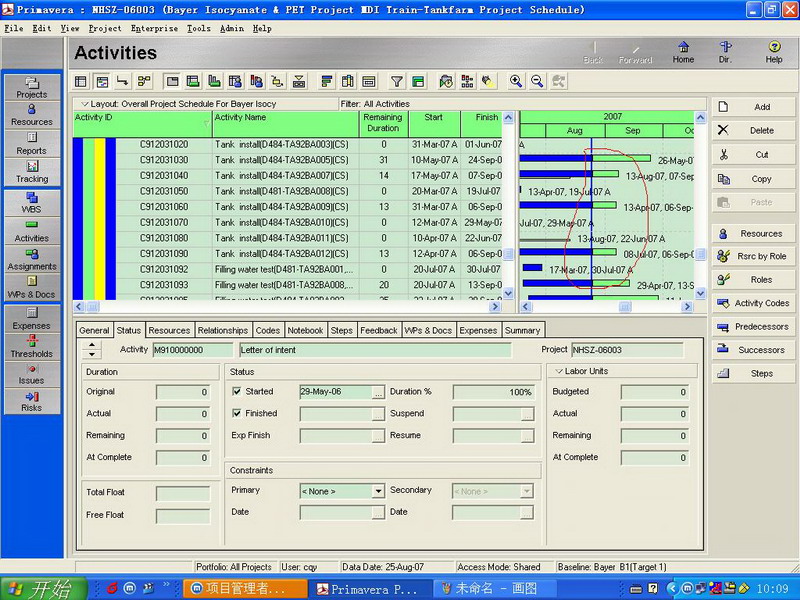Open Expenses from left sidebar

point(32,319)
